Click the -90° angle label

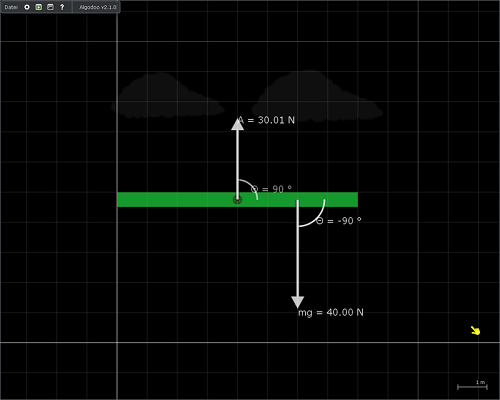point(338,221)
